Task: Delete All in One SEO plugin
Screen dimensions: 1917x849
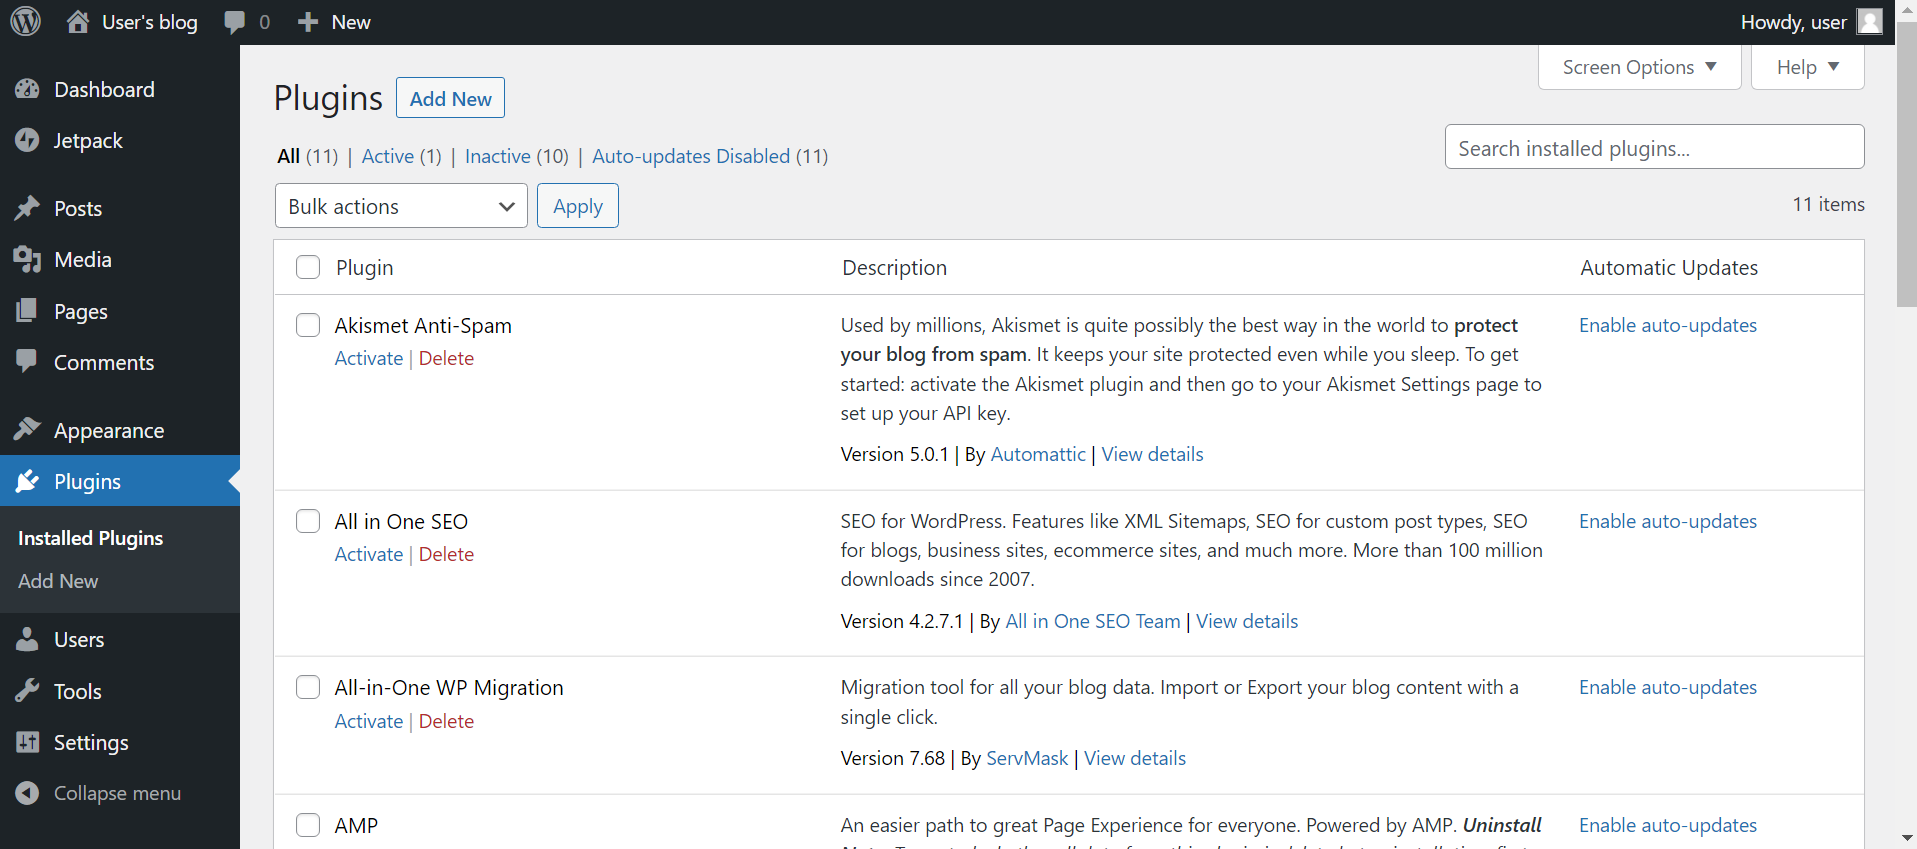Action: point(446,554)
